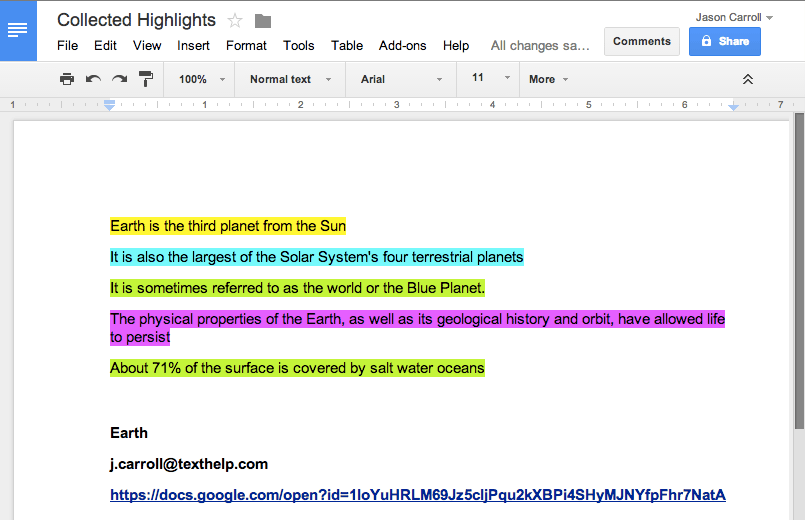Viewport: 805px width, 520px height.
Task: Expand the Normal text style dropdown
Action: click(x=290, y=79)
